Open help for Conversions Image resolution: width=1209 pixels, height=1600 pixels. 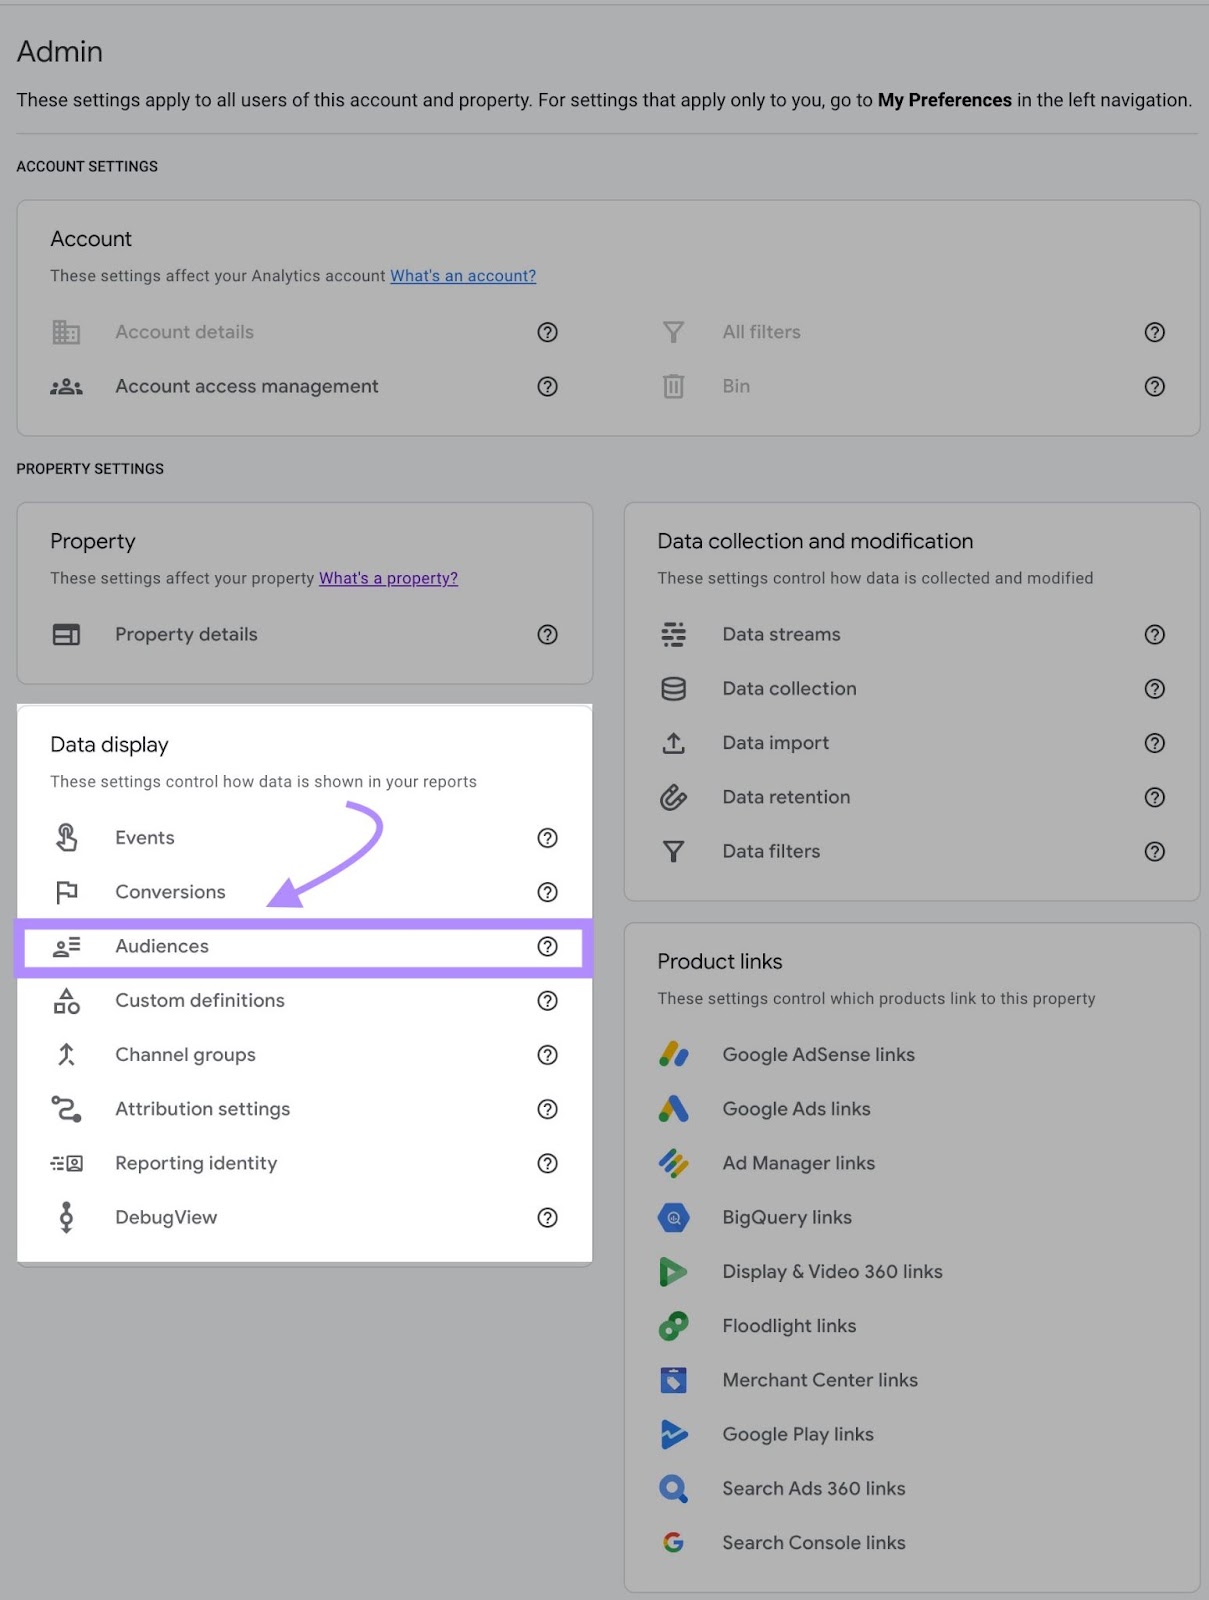pyautogui.click(x=547, y=892)
